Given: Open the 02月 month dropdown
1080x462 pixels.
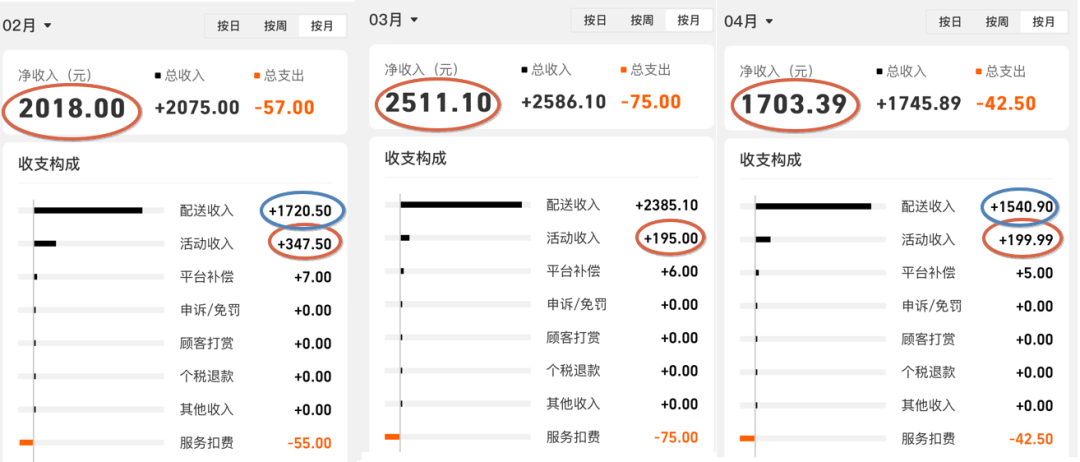Looking at the screenshot, I should (x=27, y=25).
